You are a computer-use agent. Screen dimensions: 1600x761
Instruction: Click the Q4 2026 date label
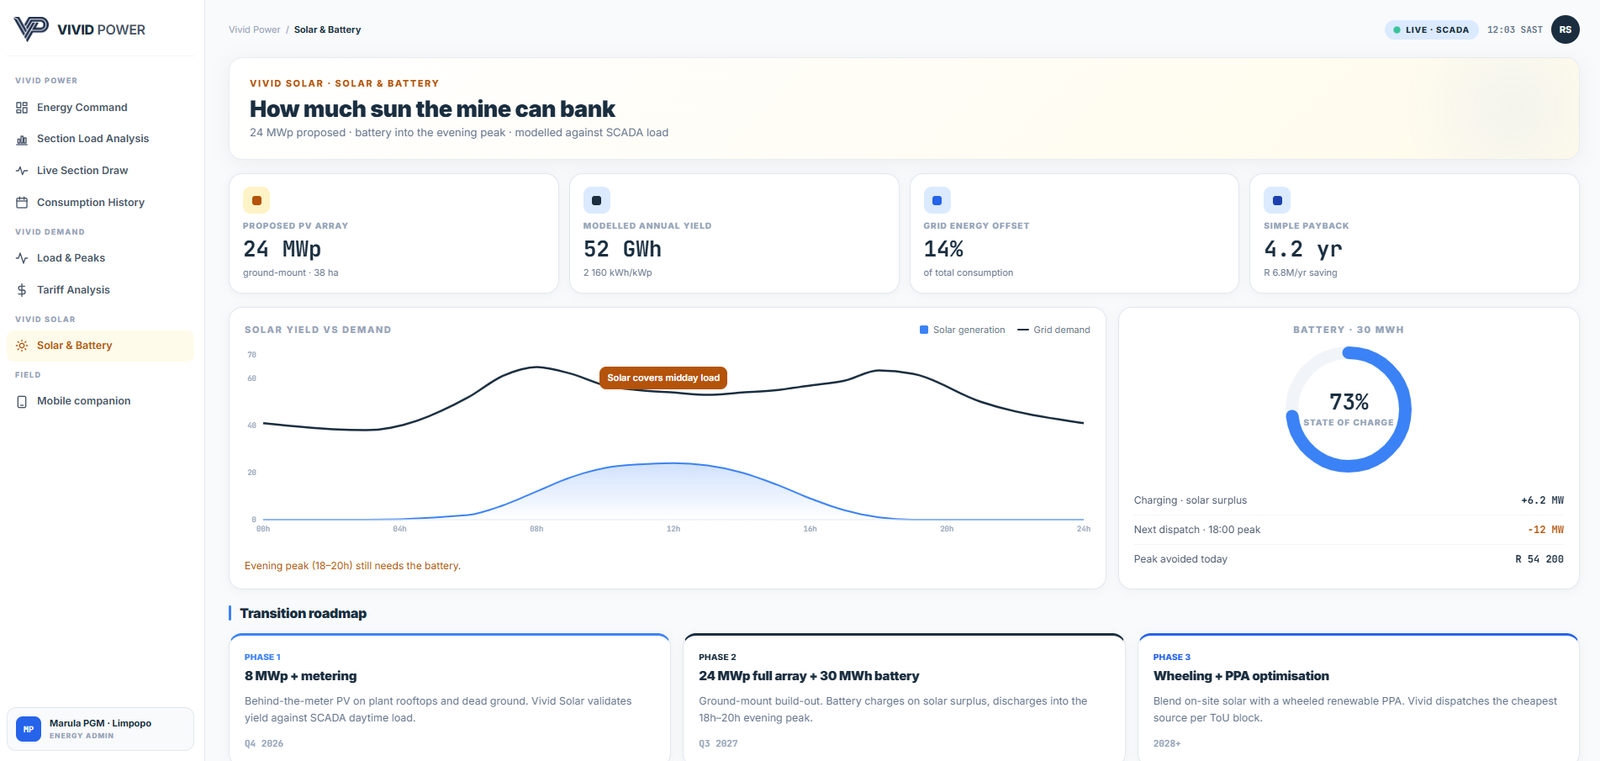pos(264,744)
